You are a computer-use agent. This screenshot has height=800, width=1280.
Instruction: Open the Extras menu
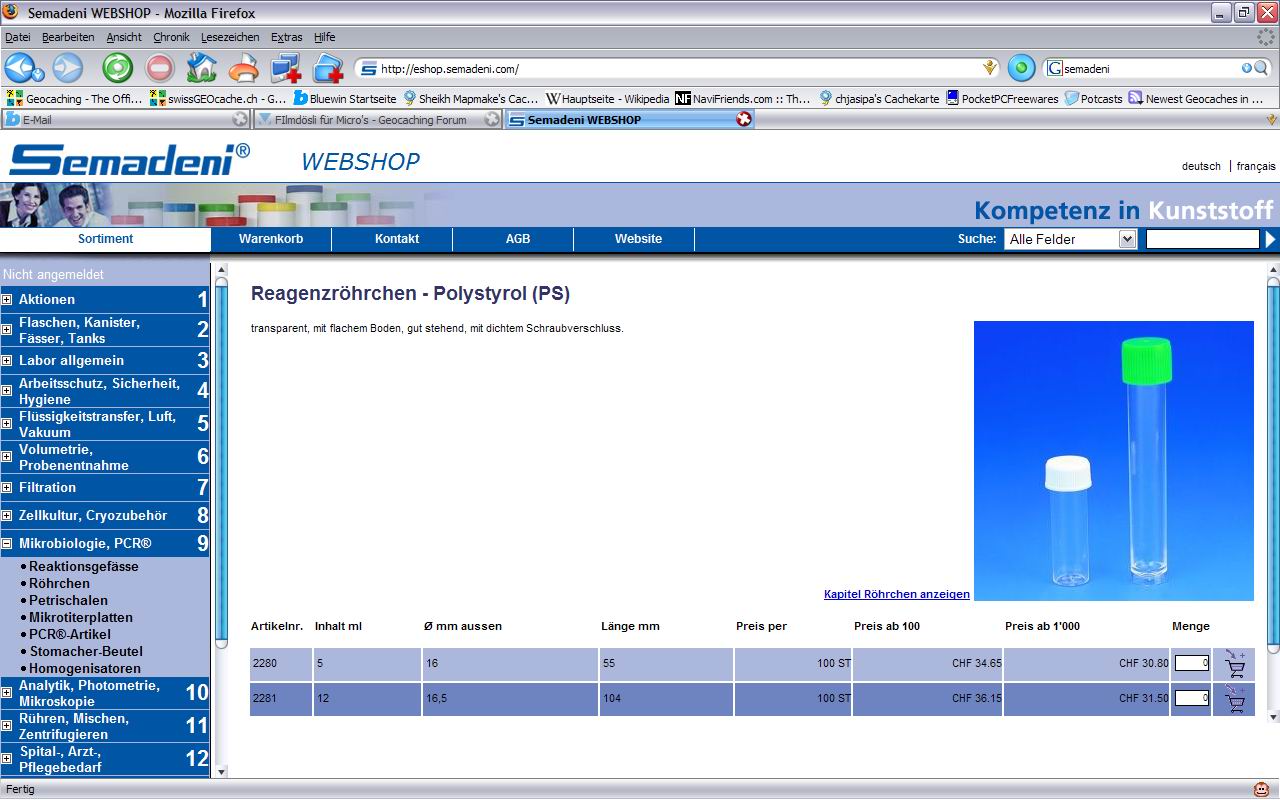pos(287,37)
